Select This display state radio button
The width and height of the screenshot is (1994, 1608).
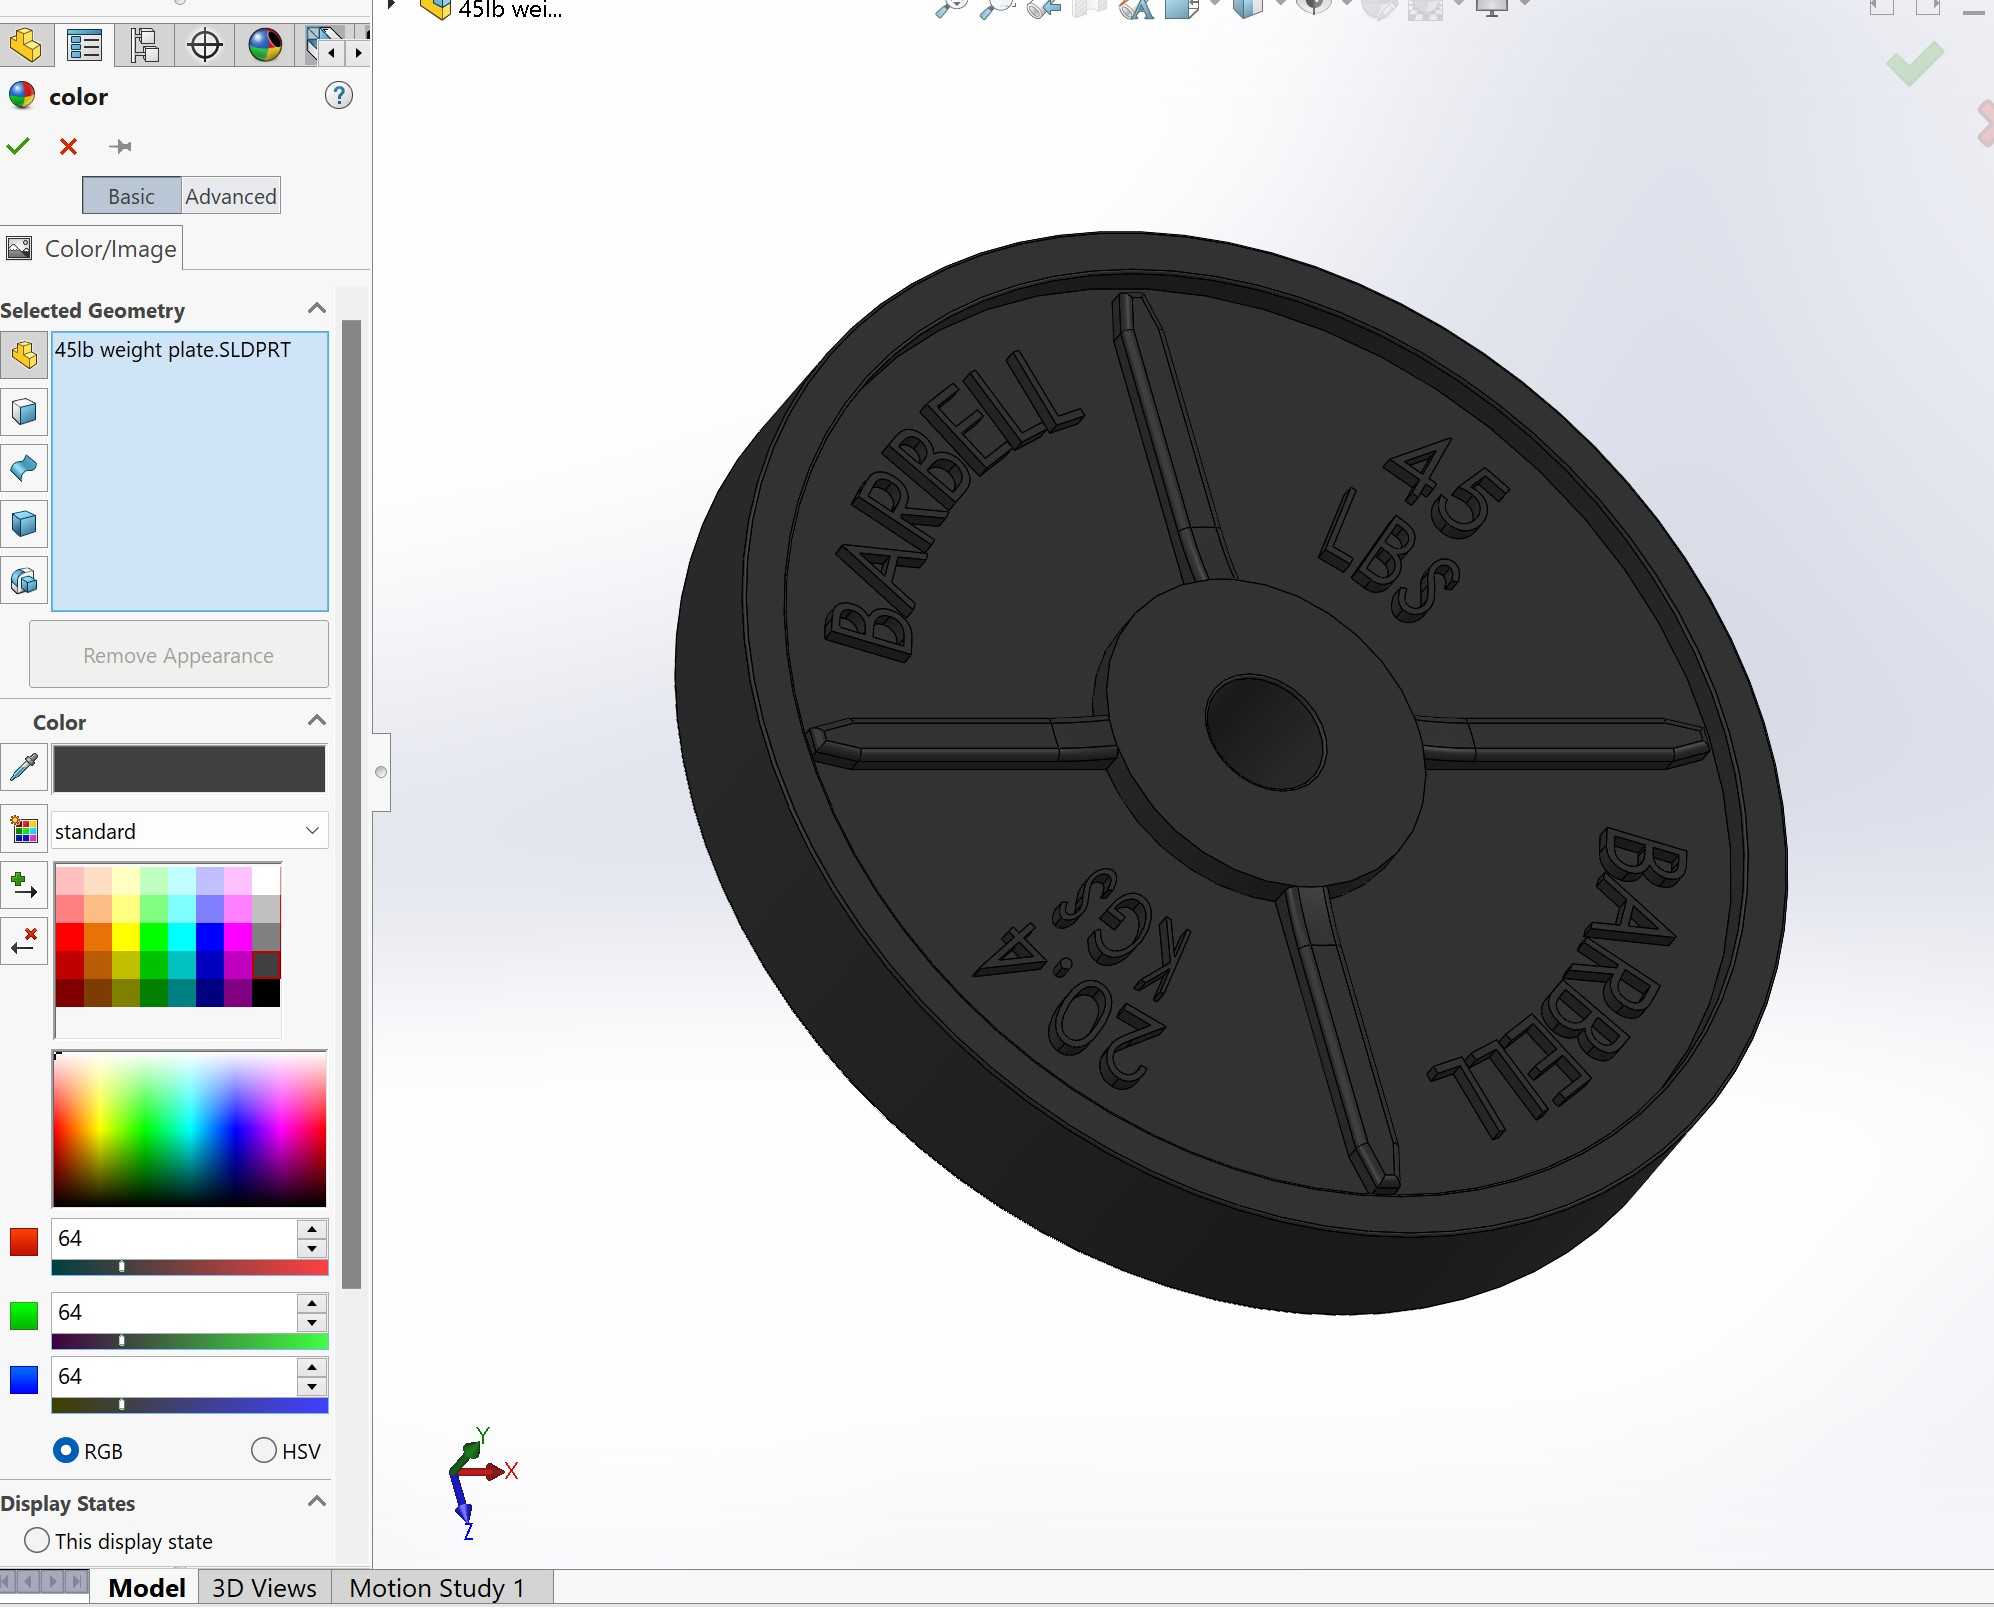point(37,1540)
